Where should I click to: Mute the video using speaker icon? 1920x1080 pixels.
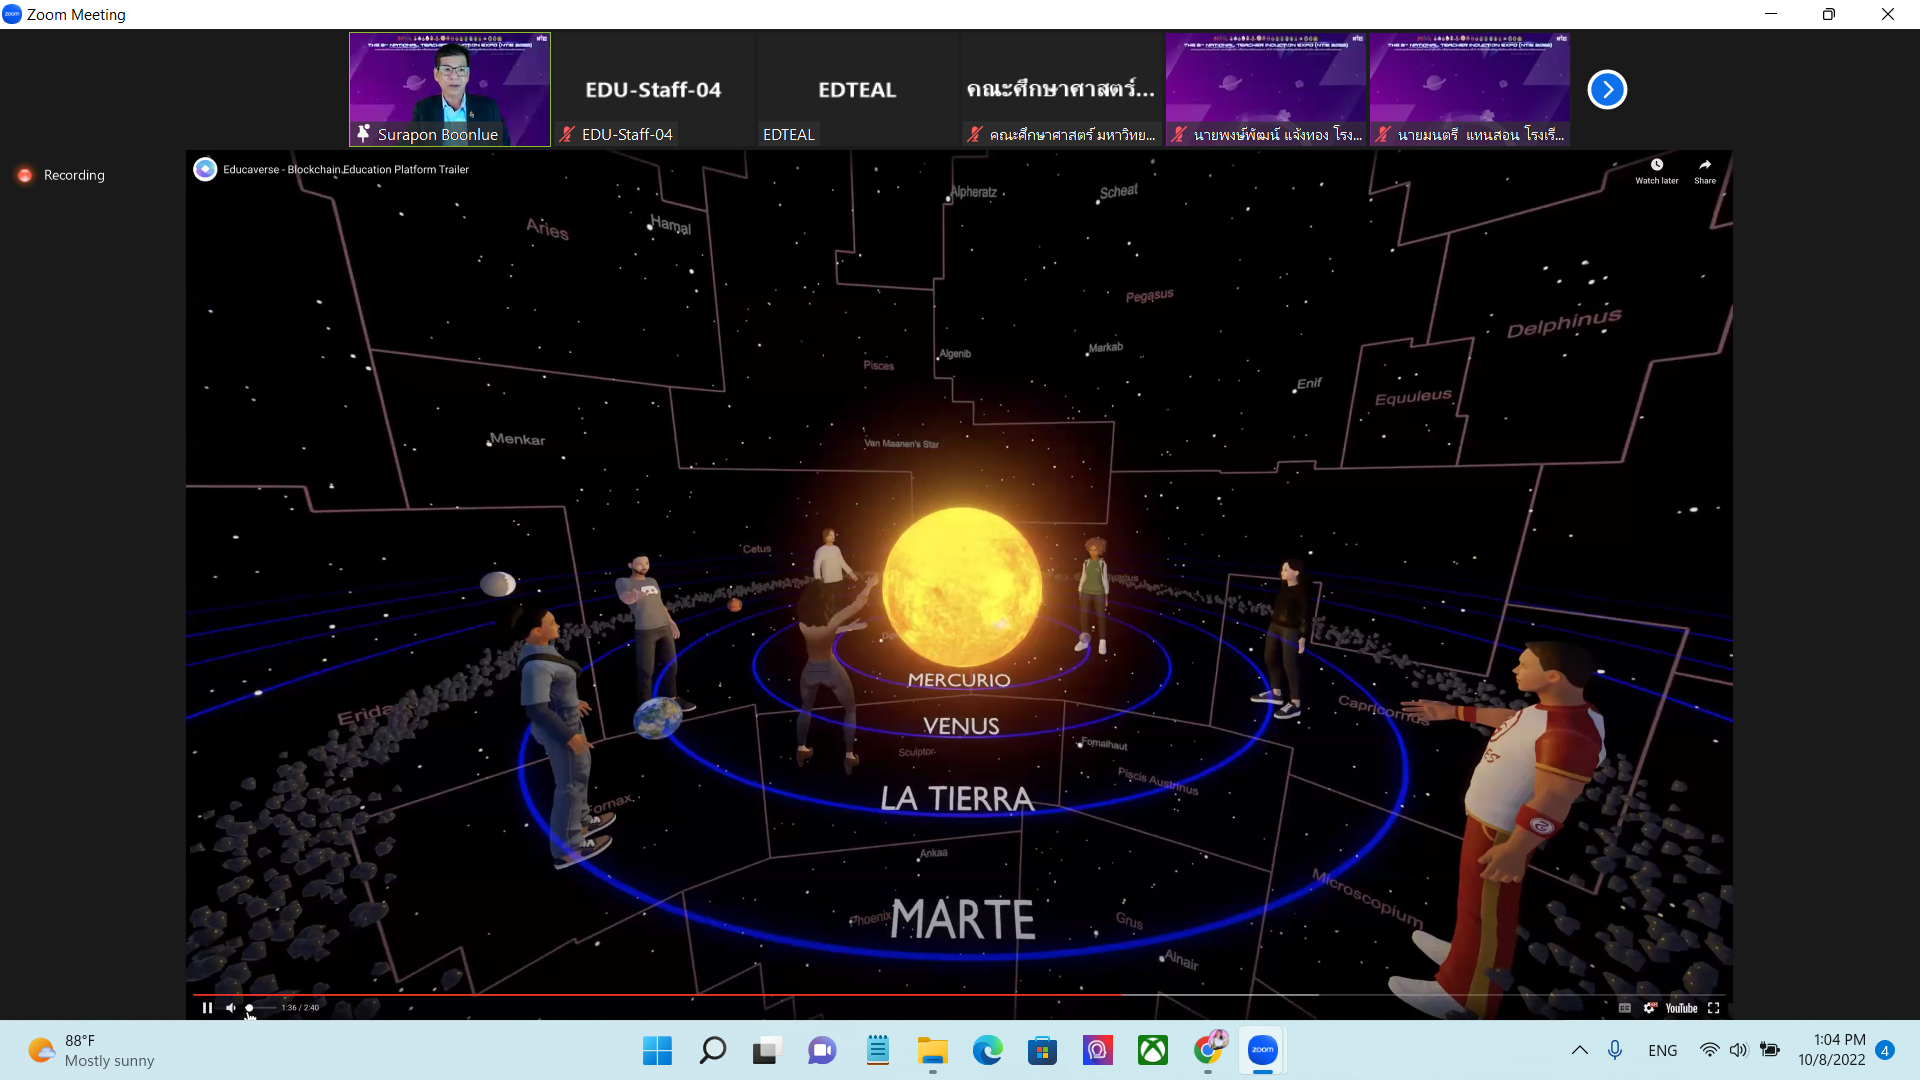(231, 1008)
